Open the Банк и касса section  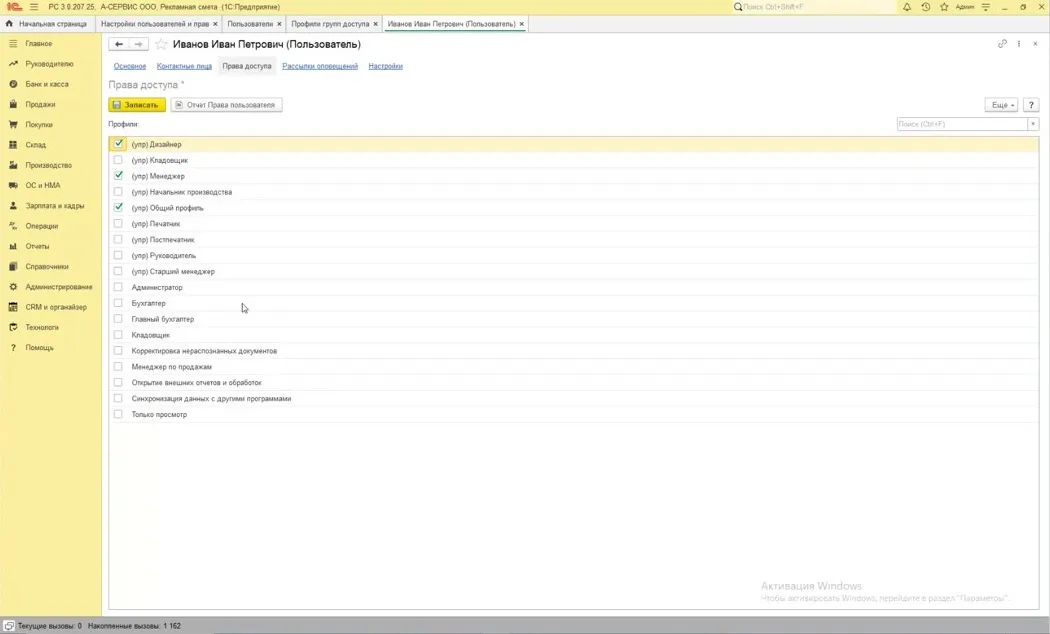coord(47,84)
